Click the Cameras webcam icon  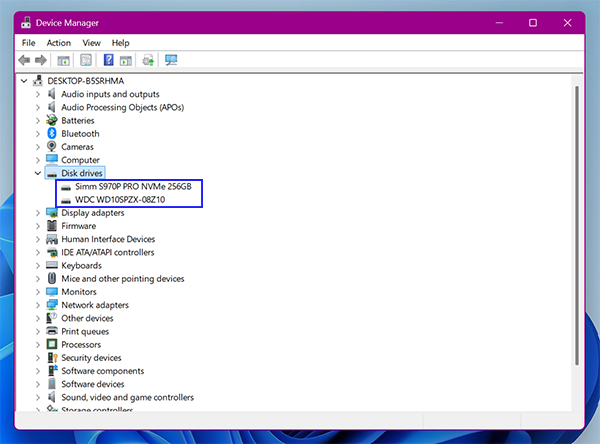52,147
